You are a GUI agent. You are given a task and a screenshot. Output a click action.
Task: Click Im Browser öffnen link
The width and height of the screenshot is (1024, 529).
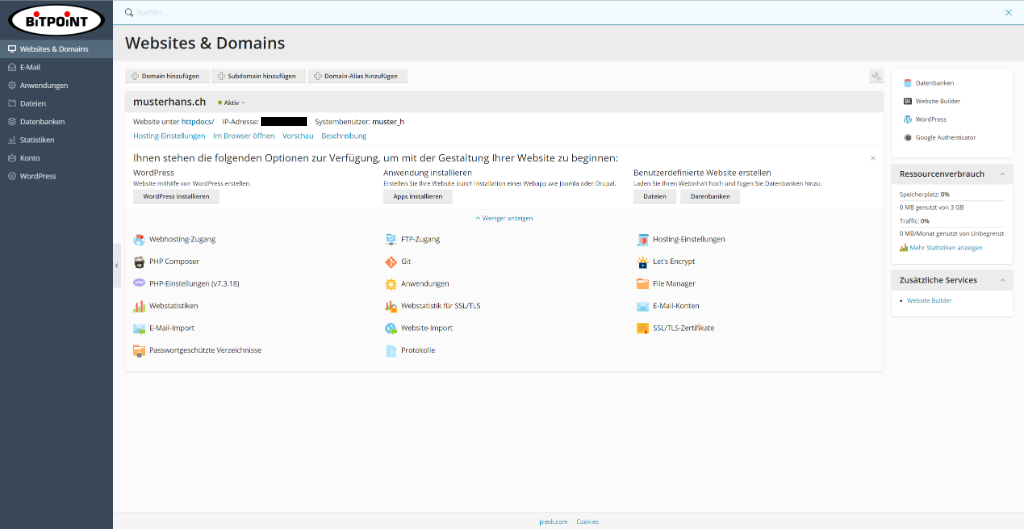point(244,136)
